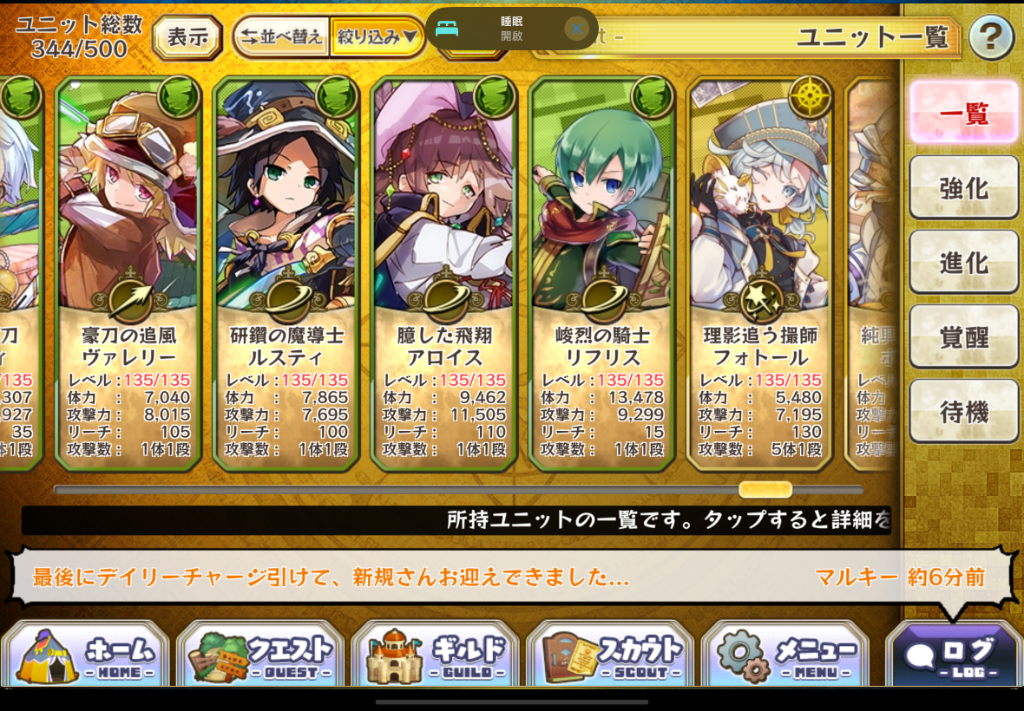Switch to the 強化 tab

(963, 188)
